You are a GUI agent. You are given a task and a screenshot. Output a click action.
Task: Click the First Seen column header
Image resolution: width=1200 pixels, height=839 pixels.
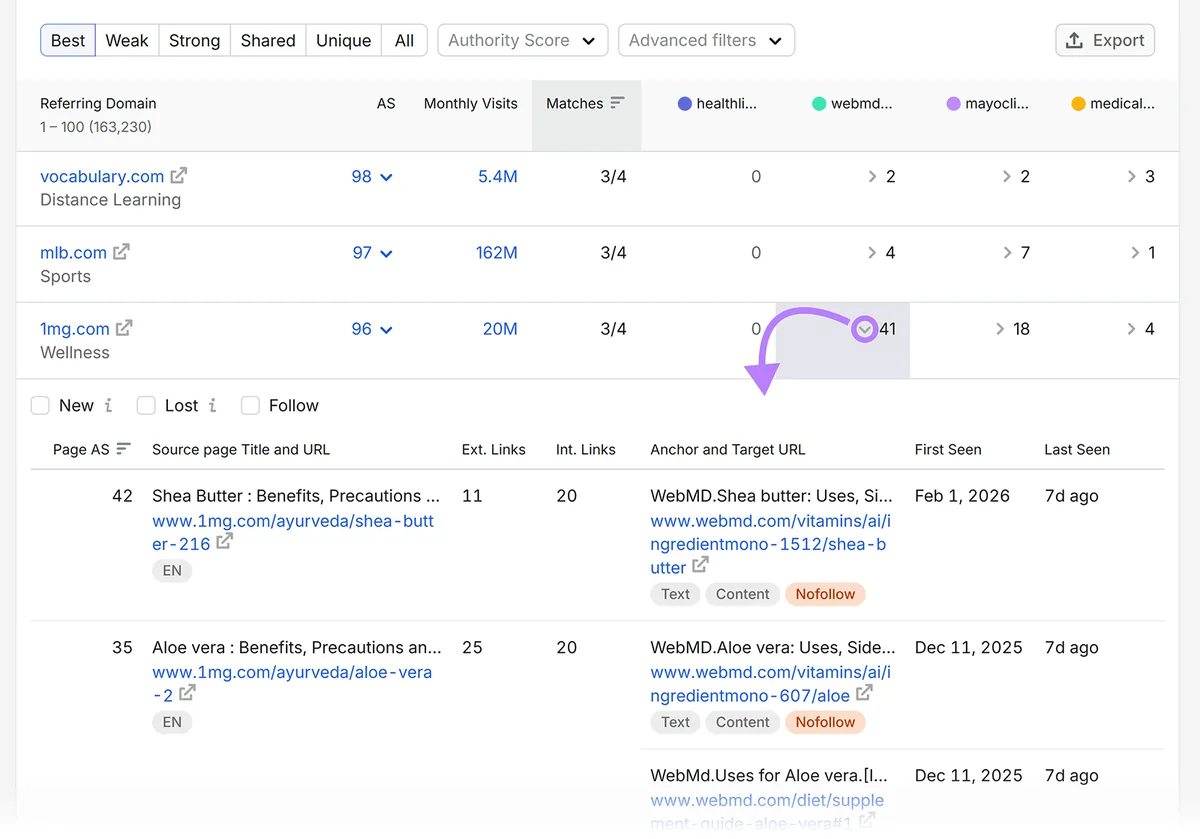[948, 449]
